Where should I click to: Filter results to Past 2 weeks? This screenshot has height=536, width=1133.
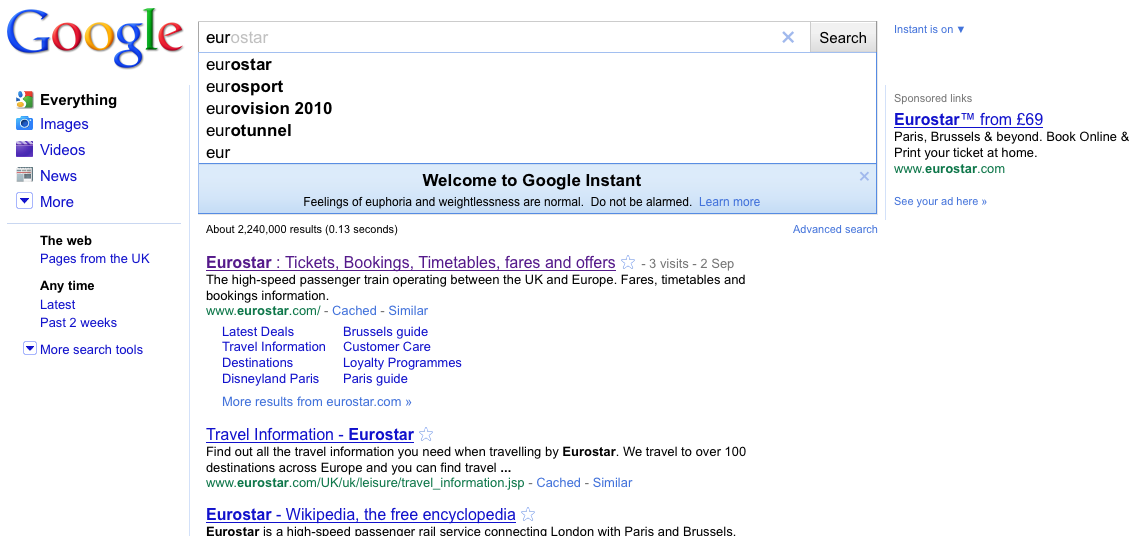[x=78, y=323]
